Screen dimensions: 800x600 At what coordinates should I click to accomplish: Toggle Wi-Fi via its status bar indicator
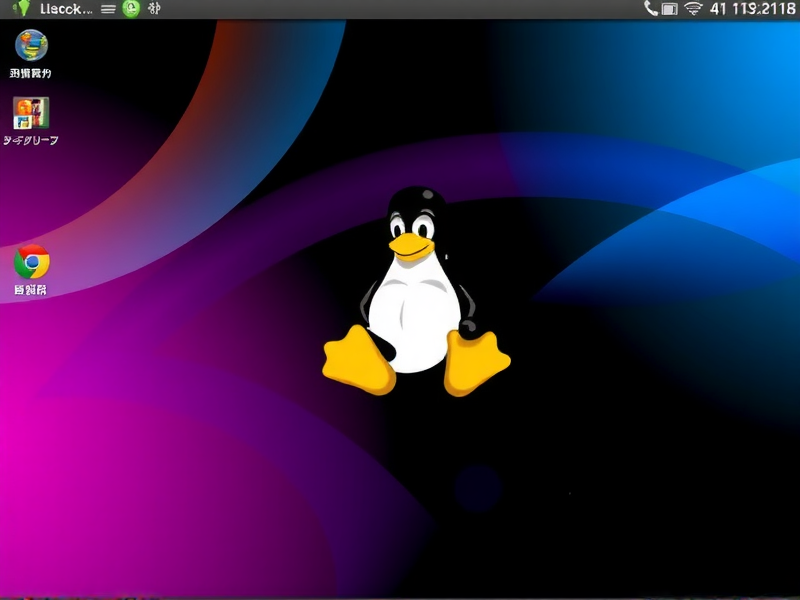(x=695, y=9)
